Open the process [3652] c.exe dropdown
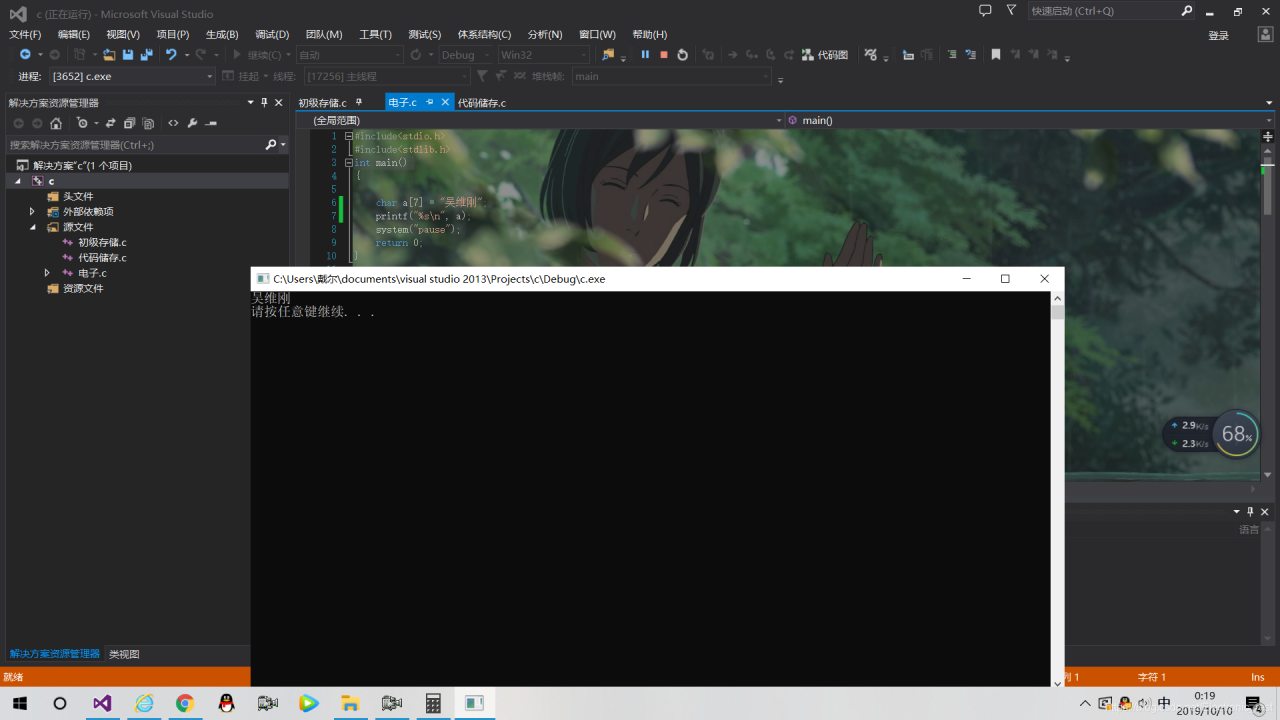The height and width of the screenshot is (720, 1280). (132, 76)
